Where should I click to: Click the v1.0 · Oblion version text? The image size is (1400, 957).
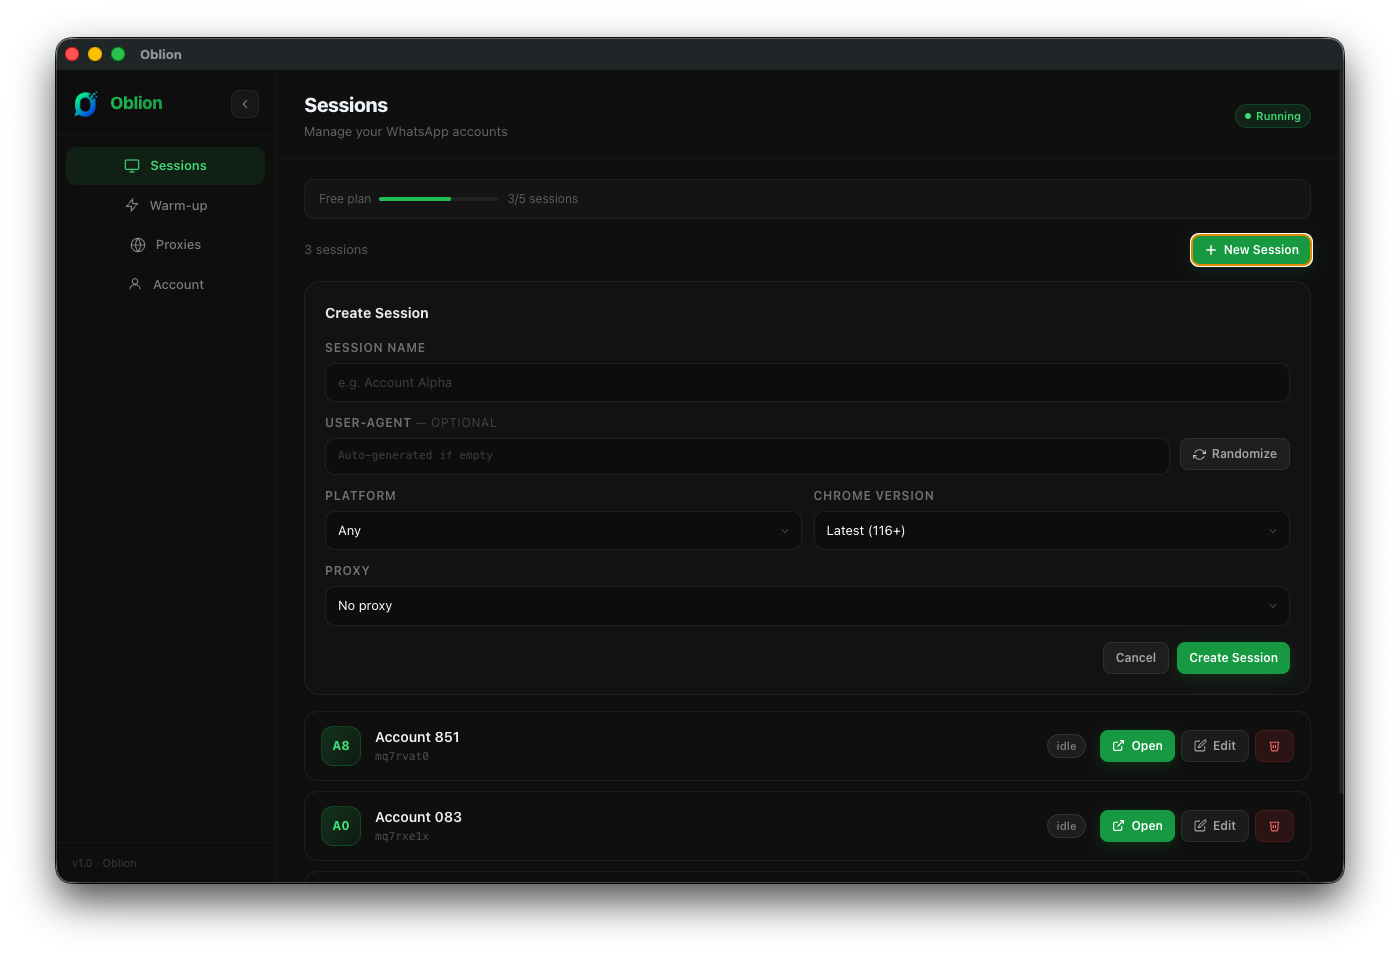point(104,863)
